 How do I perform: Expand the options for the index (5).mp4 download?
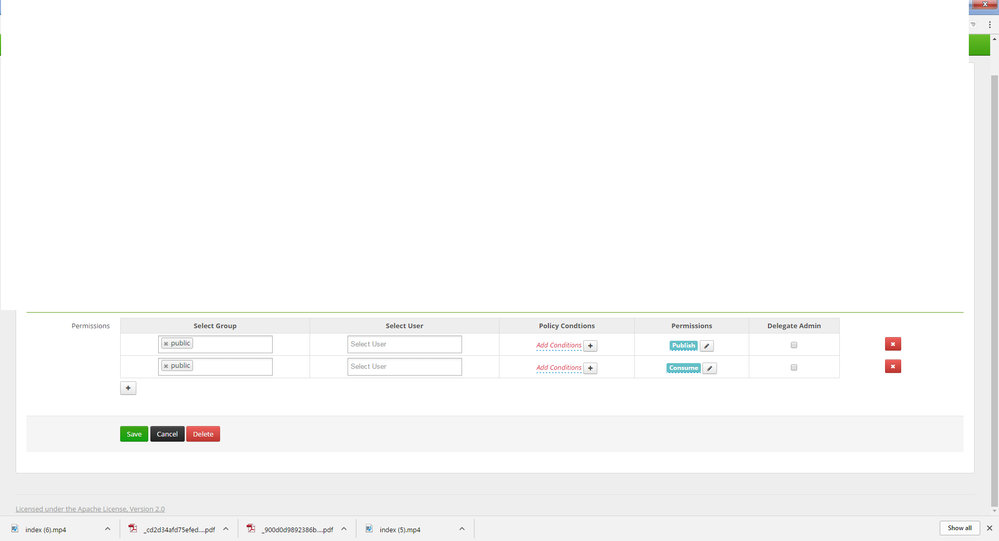coord(462,529)
